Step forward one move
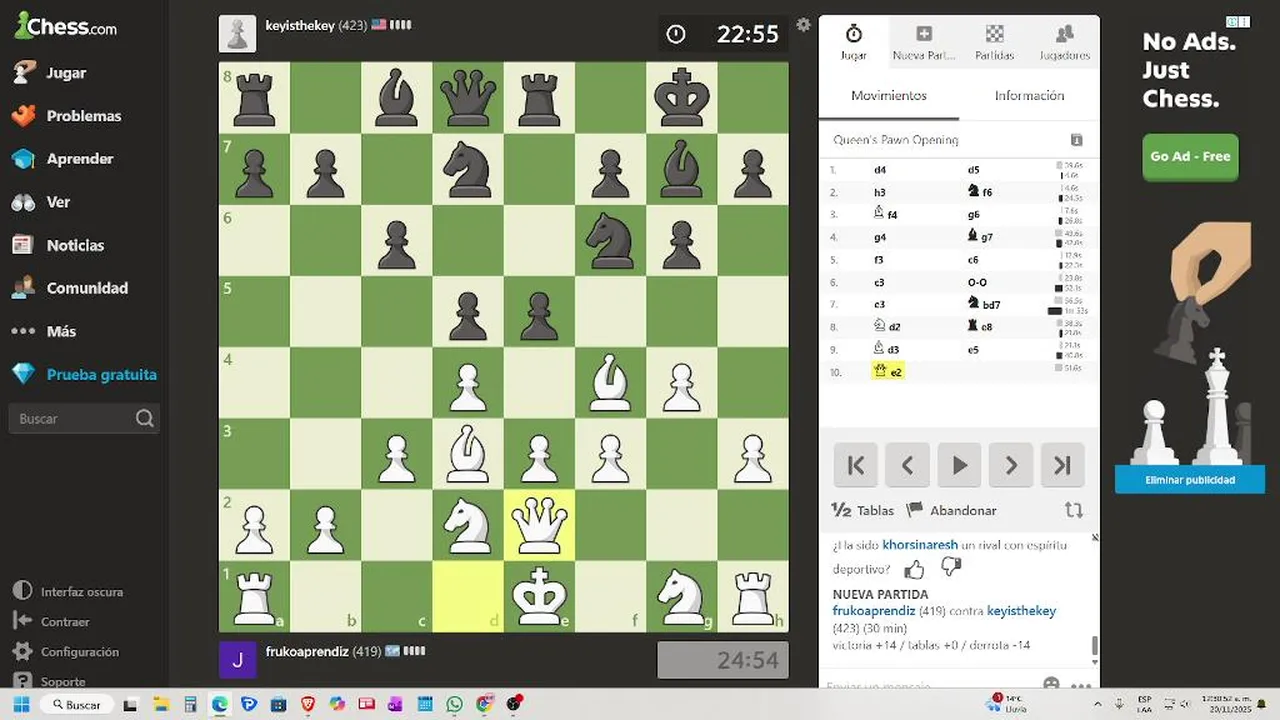Viewport: 1280px width, 720px height. [x=1011, y=465]
